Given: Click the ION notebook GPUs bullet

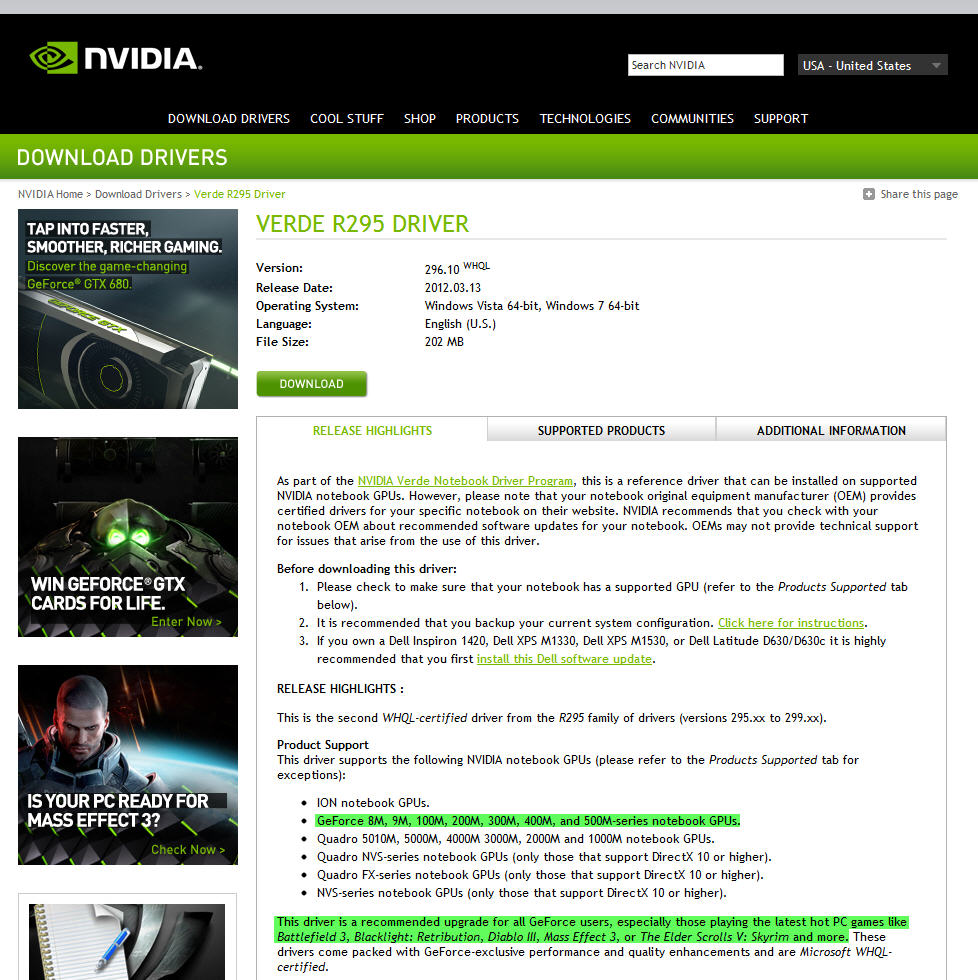Looking at the screenshot, I should [372, 802].
